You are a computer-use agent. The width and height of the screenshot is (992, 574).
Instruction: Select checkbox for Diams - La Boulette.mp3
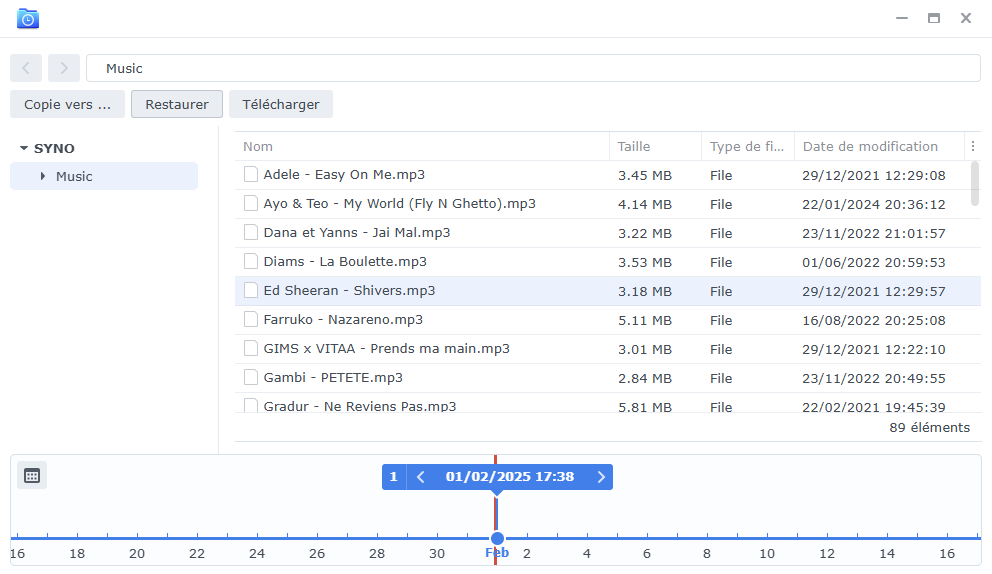click(251, 261)
